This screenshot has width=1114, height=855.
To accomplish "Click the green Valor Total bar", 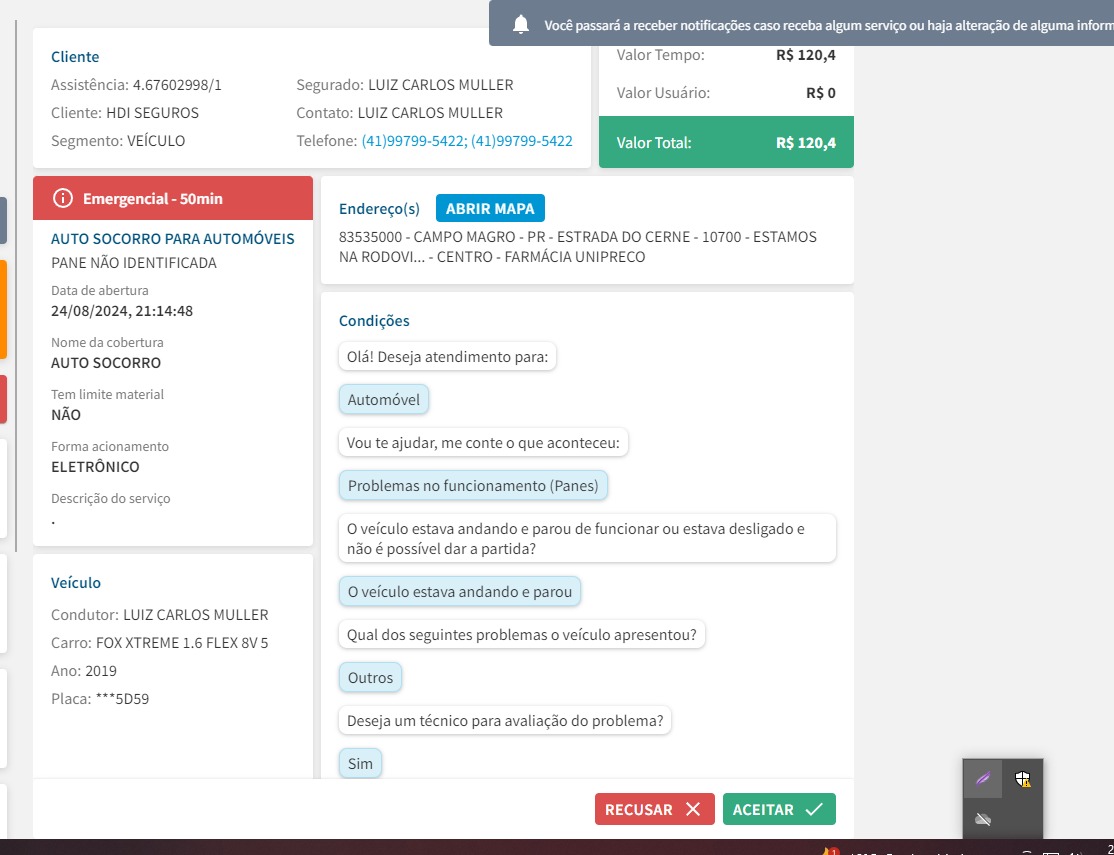I will pos(726,142).
